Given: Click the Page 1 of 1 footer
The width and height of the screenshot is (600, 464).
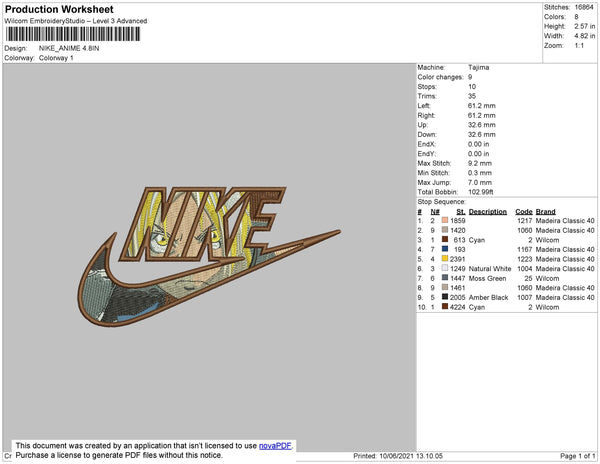Looking at the screenshot, I should point(577,456).
